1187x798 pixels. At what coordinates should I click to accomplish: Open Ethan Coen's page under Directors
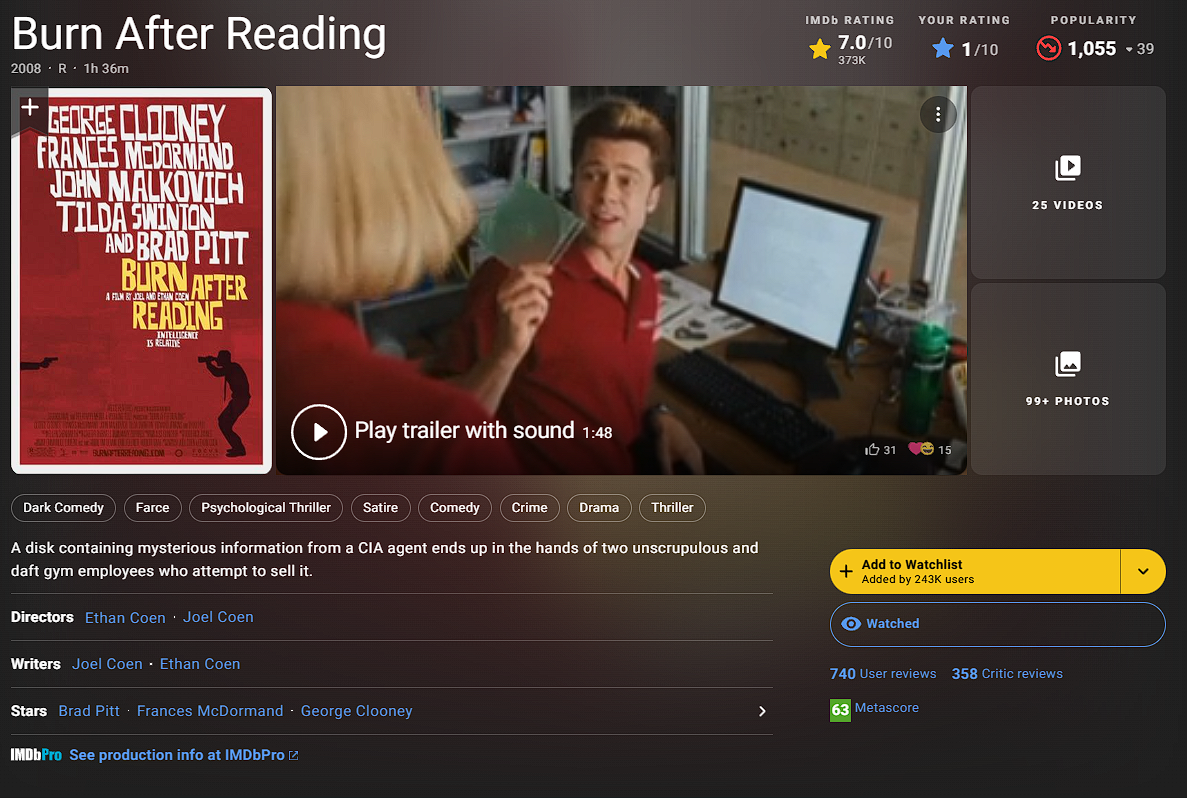(x=125, y=618)
